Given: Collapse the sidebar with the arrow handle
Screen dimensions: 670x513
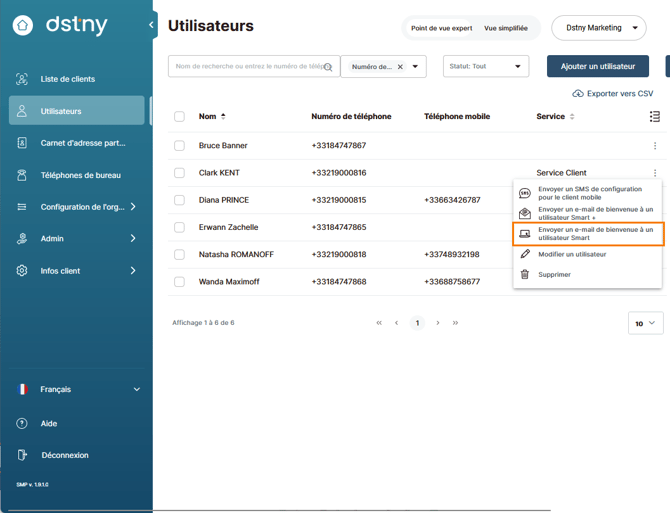Looking at the screenshot, I should (152, 25).
